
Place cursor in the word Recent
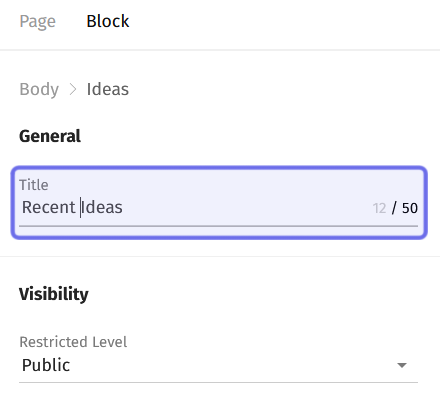click(49, 207)
